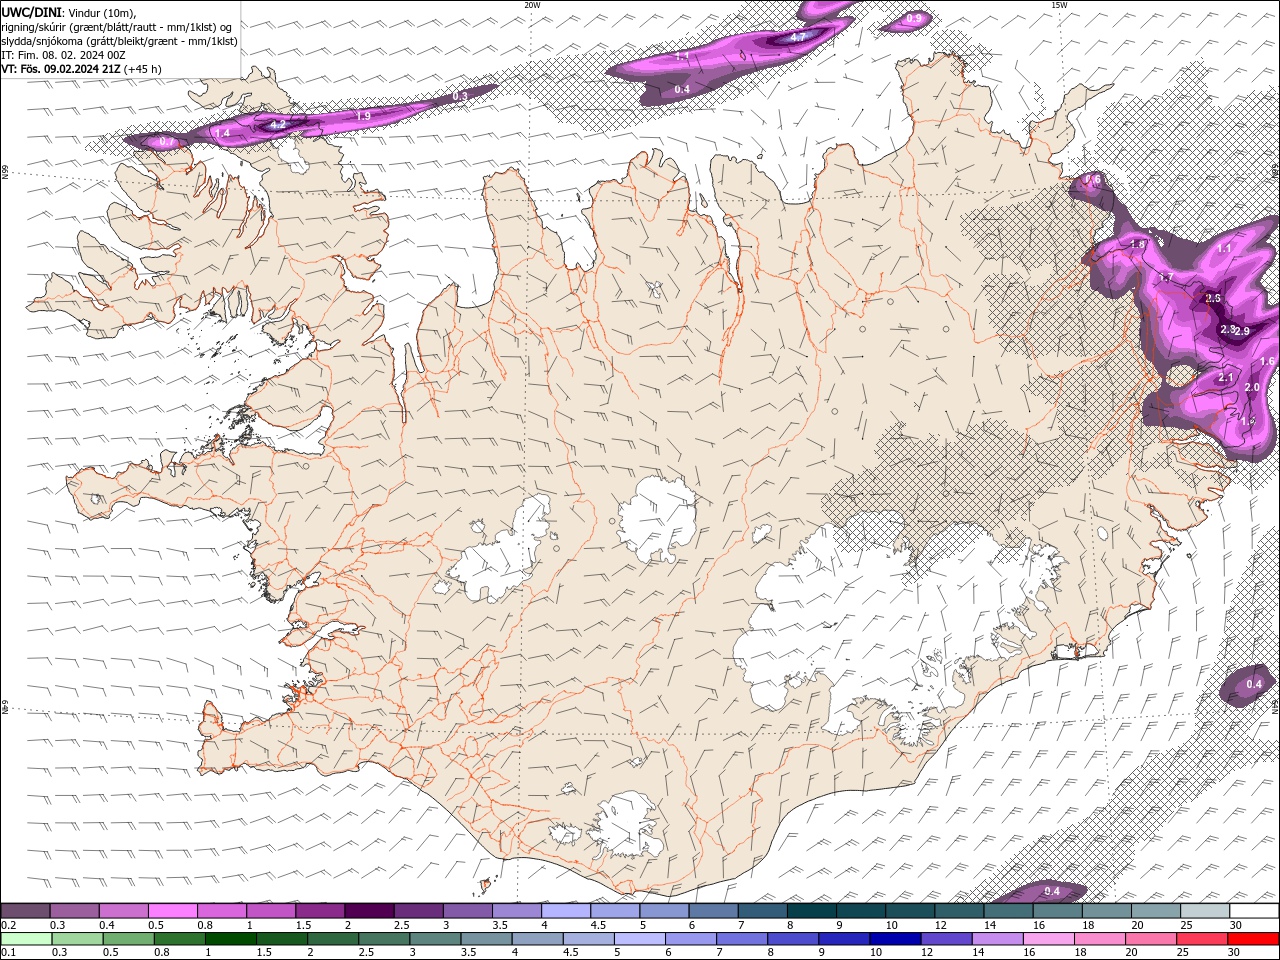The width and height of the screenshot is (1280, 960).
Task: Click the 0.7 value near the Westfjords tip
Action: click(x=167, y=142)
